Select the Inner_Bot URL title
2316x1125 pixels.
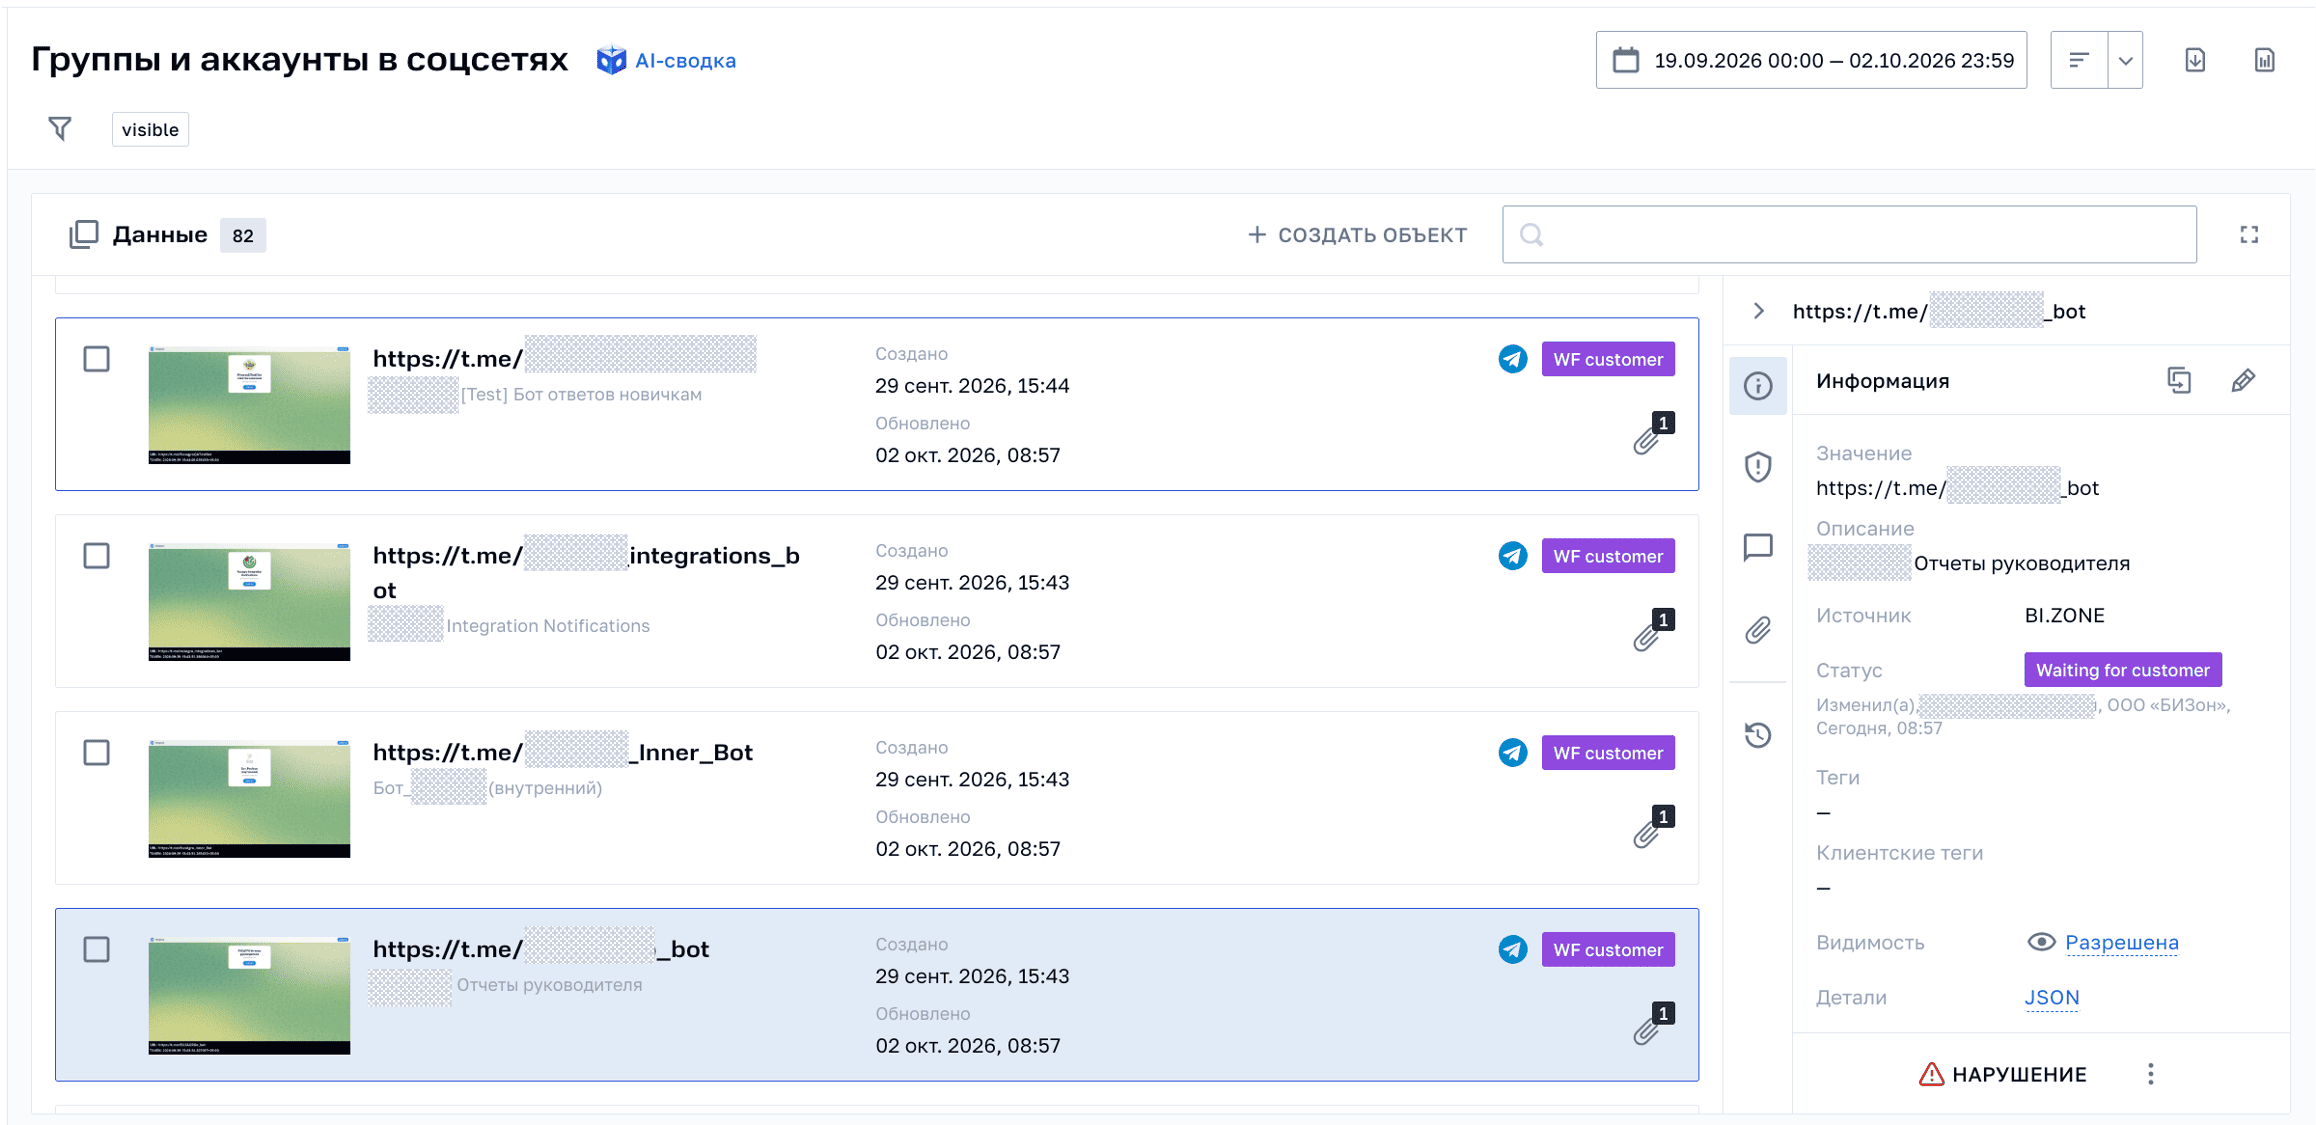563,752
